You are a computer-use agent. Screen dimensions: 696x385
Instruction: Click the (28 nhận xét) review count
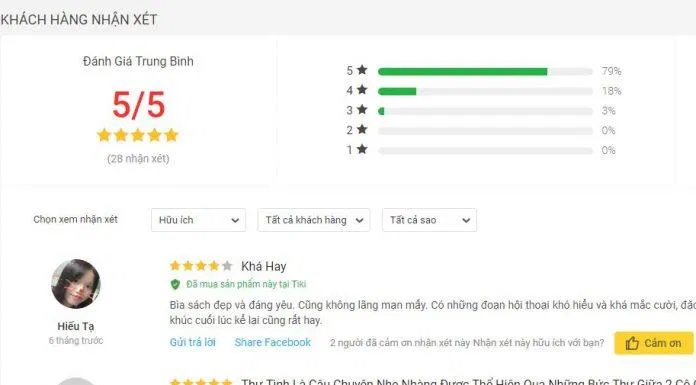click(138, 159)
